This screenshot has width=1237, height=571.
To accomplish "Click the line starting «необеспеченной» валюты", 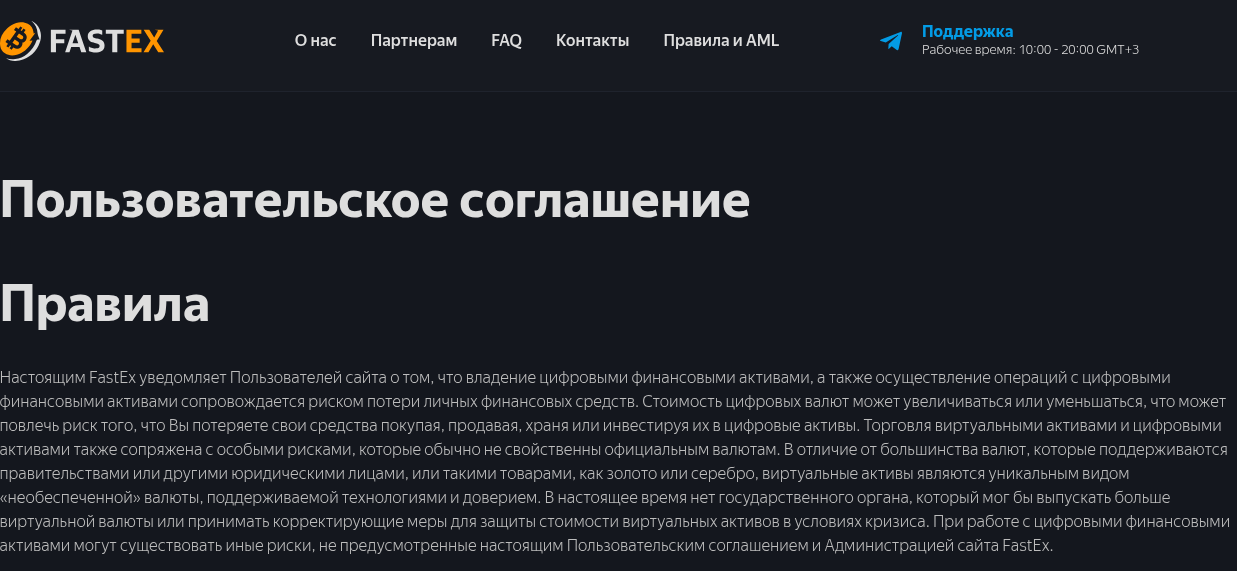I will coord(585,498).
